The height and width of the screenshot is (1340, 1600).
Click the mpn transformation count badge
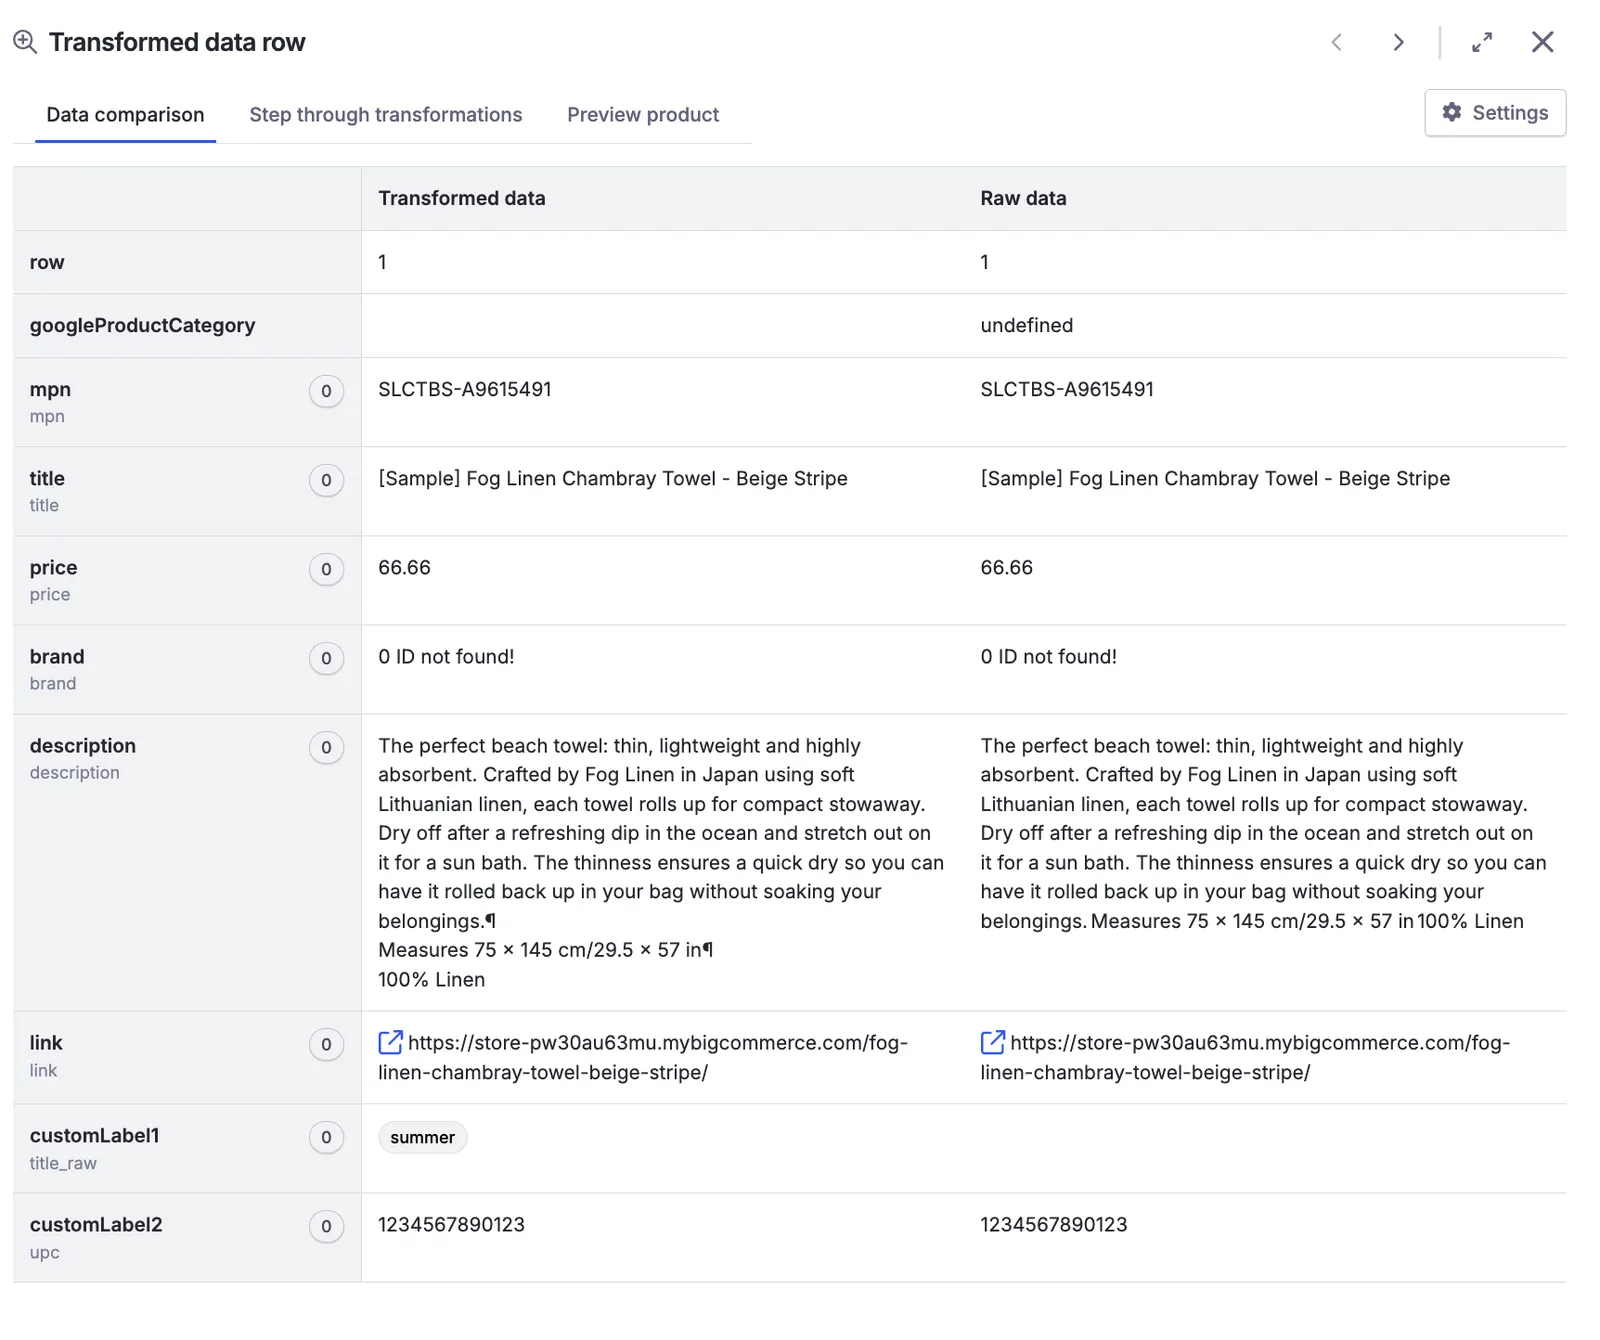326,391
